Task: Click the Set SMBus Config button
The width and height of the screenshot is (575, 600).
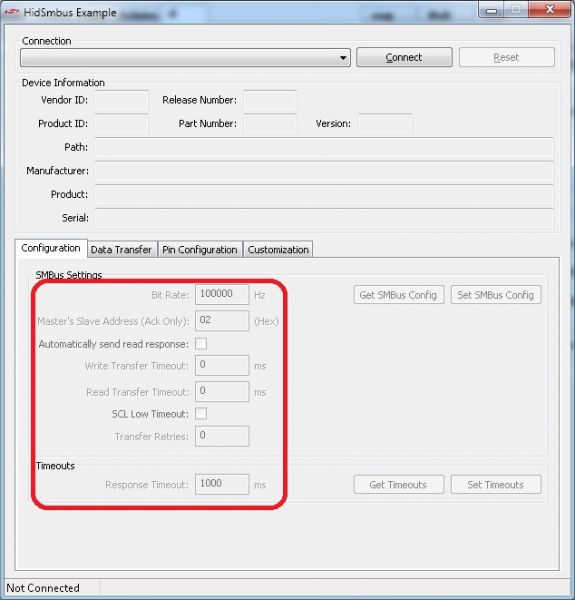Action: [496, 295]
